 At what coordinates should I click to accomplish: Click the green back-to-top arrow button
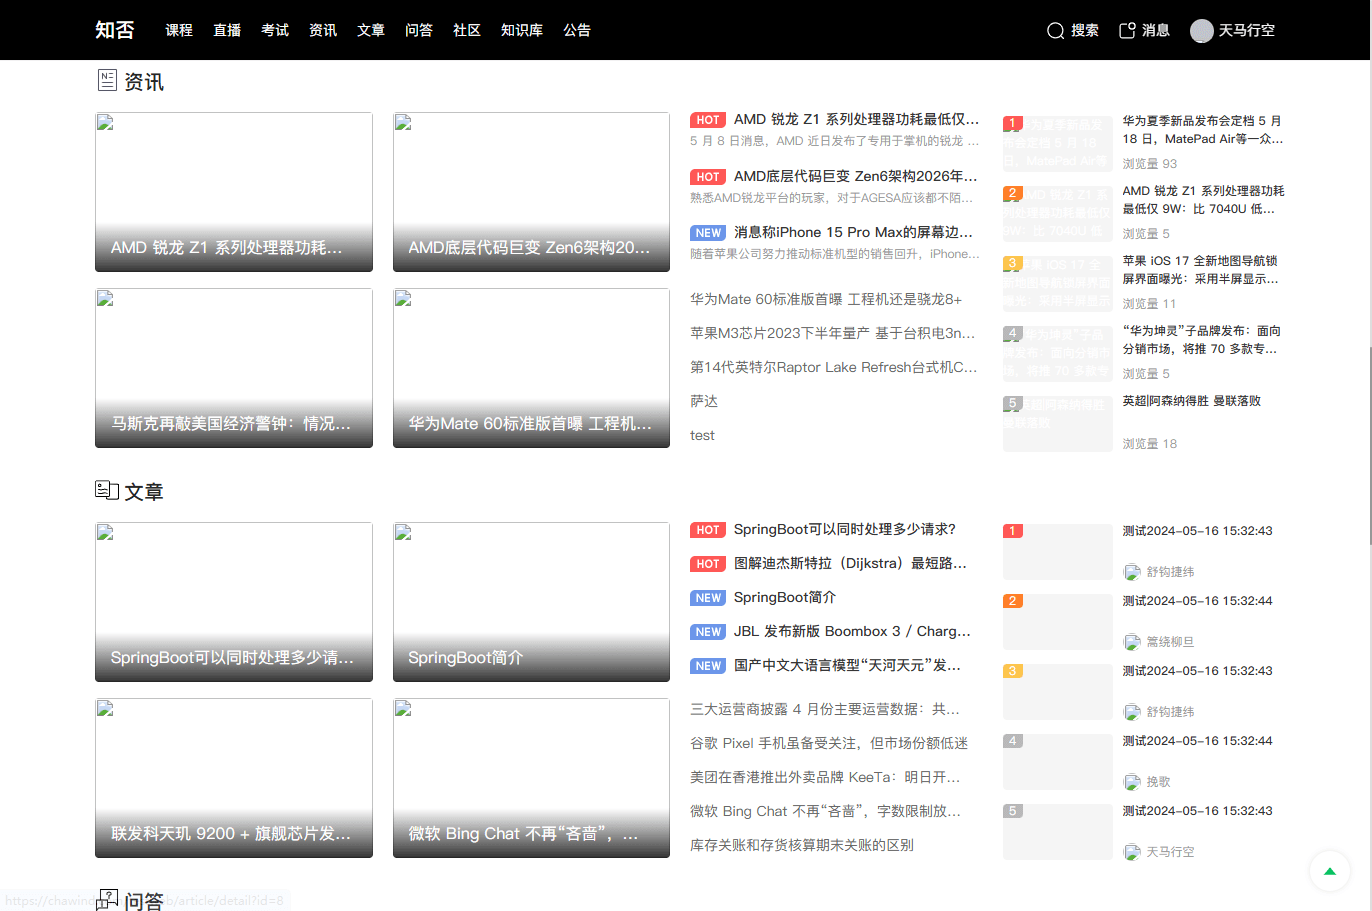1329,871
